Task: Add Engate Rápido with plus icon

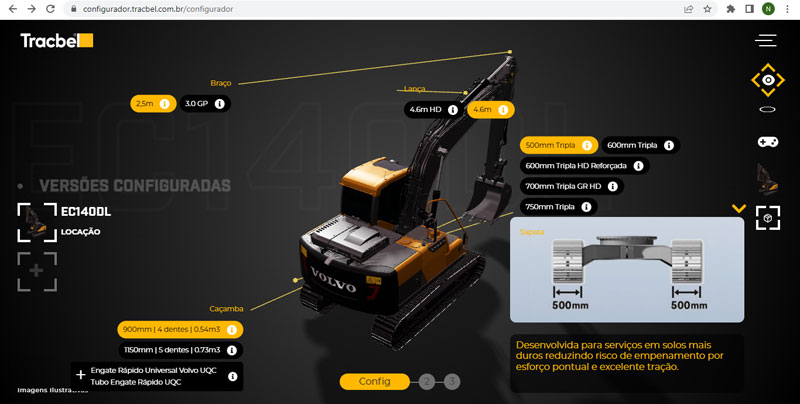Action: point(81,375)
